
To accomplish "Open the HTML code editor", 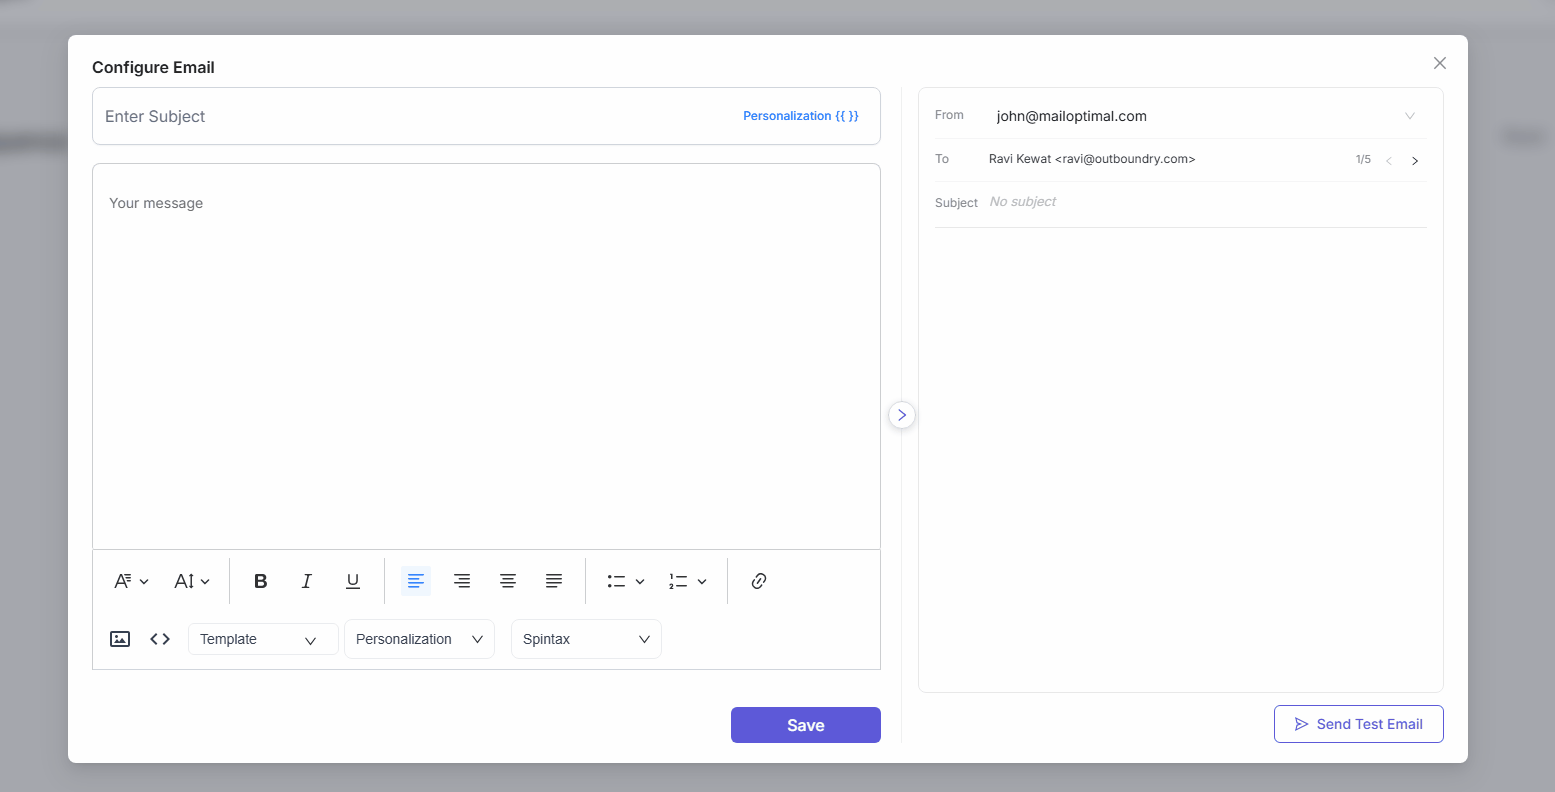I will pyautogui.click(x=158, y=638).
